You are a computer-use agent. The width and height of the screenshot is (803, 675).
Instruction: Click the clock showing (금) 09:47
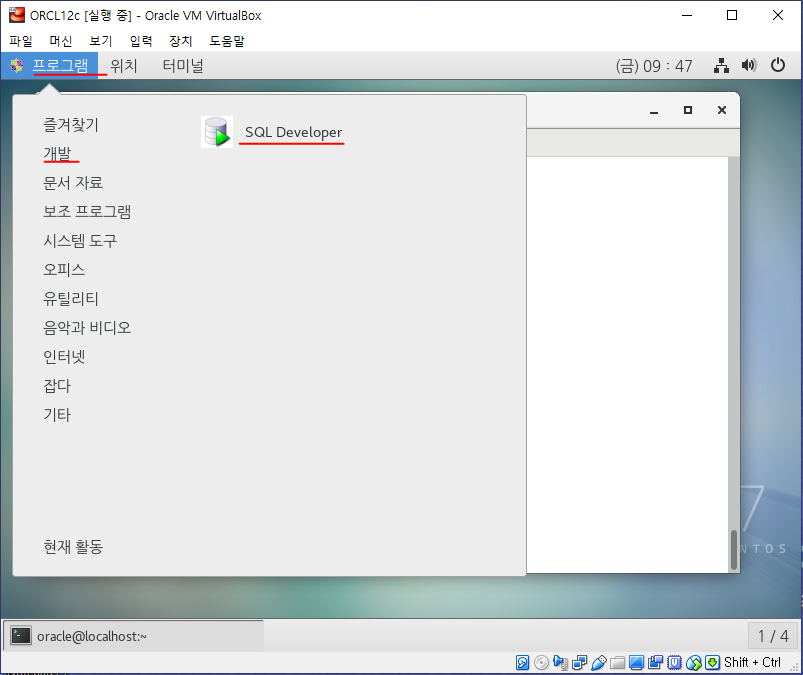pos(654,66)
